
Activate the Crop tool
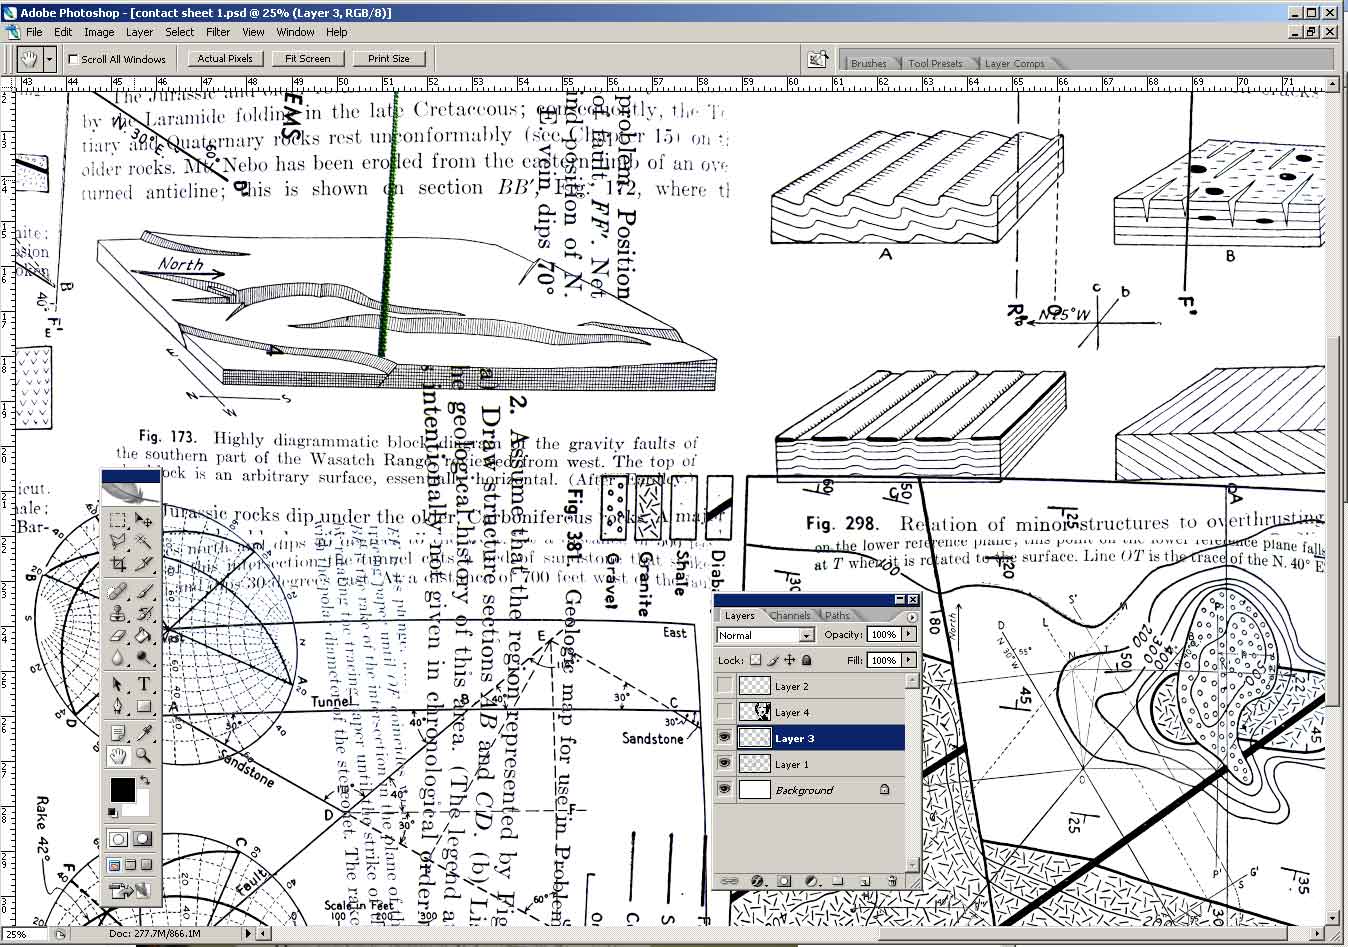pyautogui.click(x=118, y=564)
